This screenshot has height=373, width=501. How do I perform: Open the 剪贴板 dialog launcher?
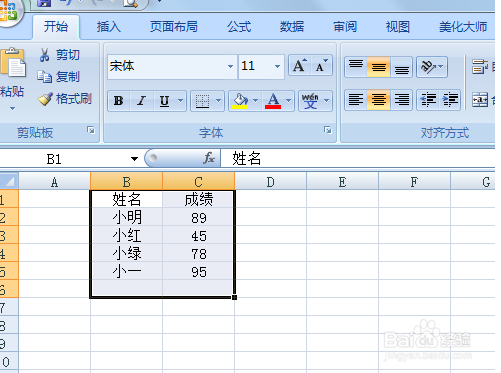(x=91, y=130)
